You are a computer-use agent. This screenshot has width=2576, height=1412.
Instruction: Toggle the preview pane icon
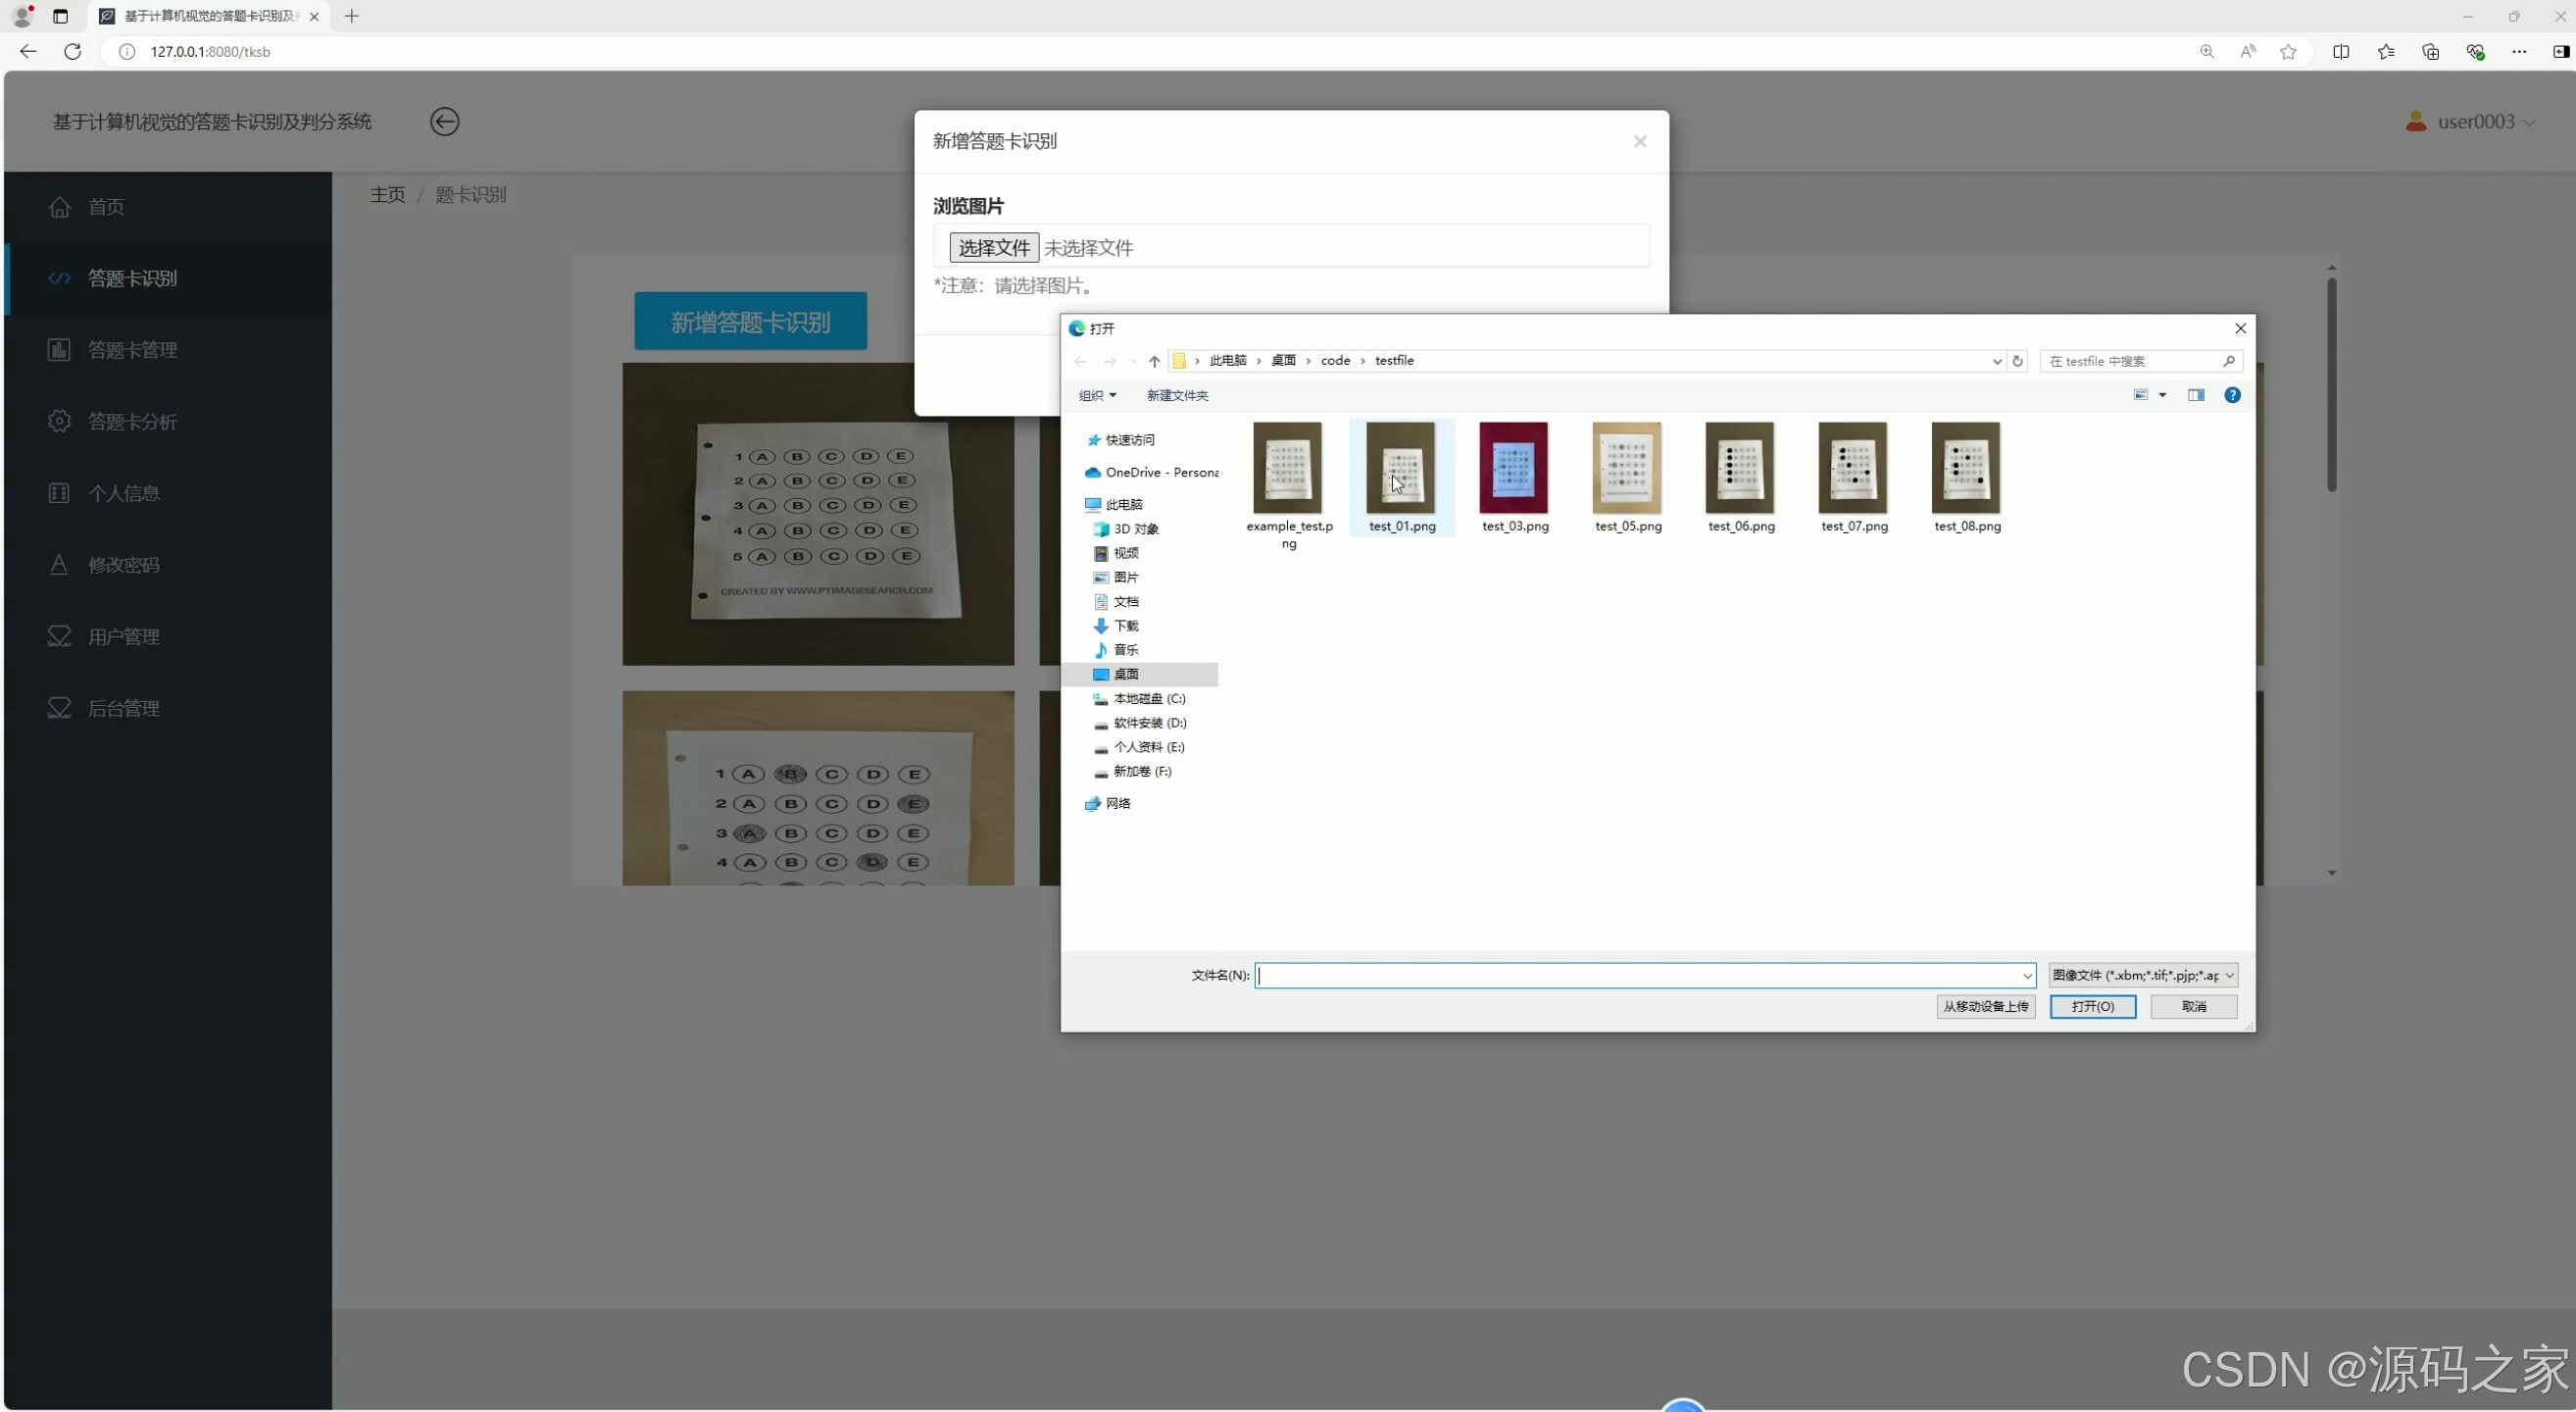2195,395
